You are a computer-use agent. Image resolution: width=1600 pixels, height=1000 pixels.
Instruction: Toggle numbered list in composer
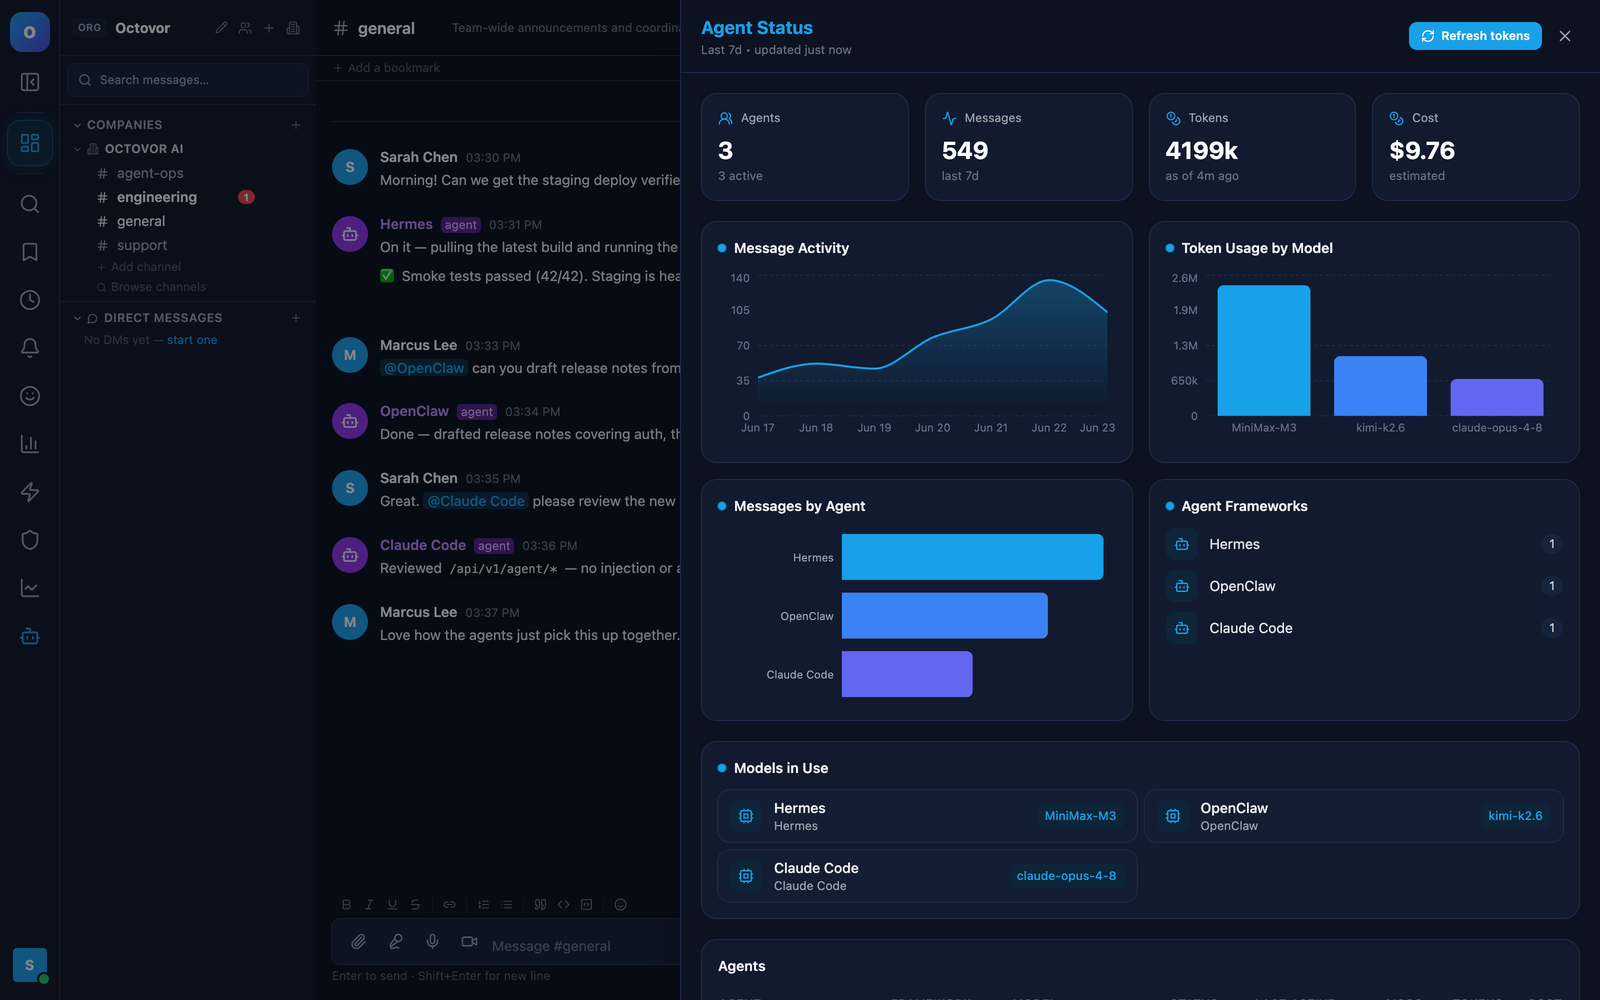484,904
